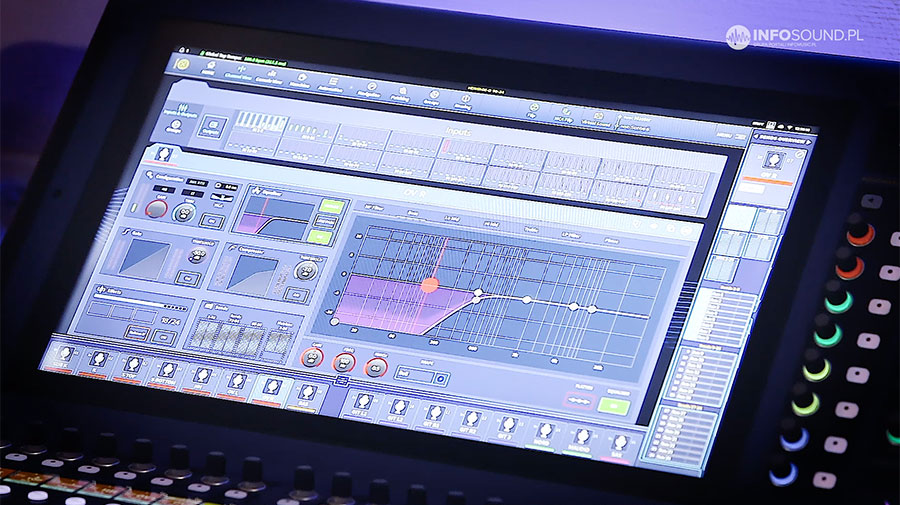Open the Gate curve thumbnail

coord(144,258)
